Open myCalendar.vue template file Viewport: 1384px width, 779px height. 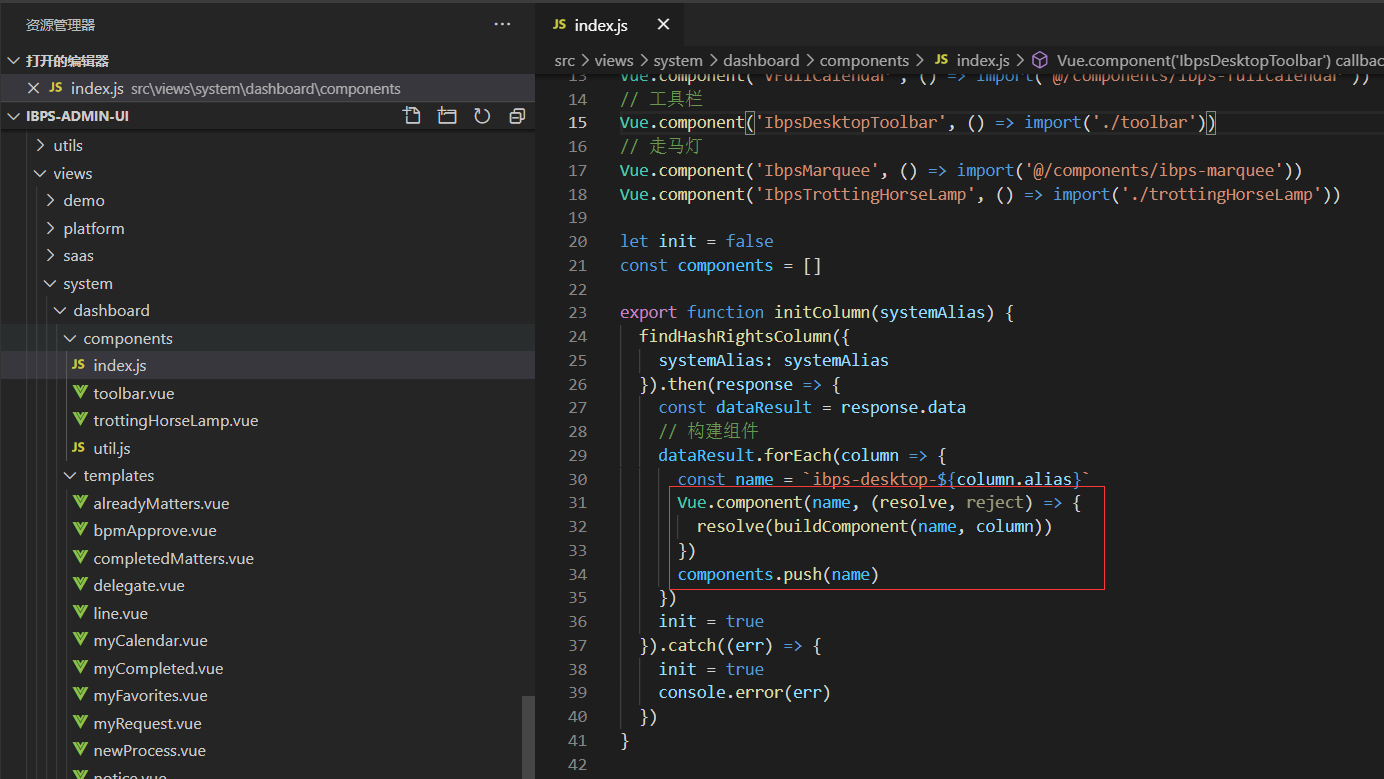(x=150, y=641)
